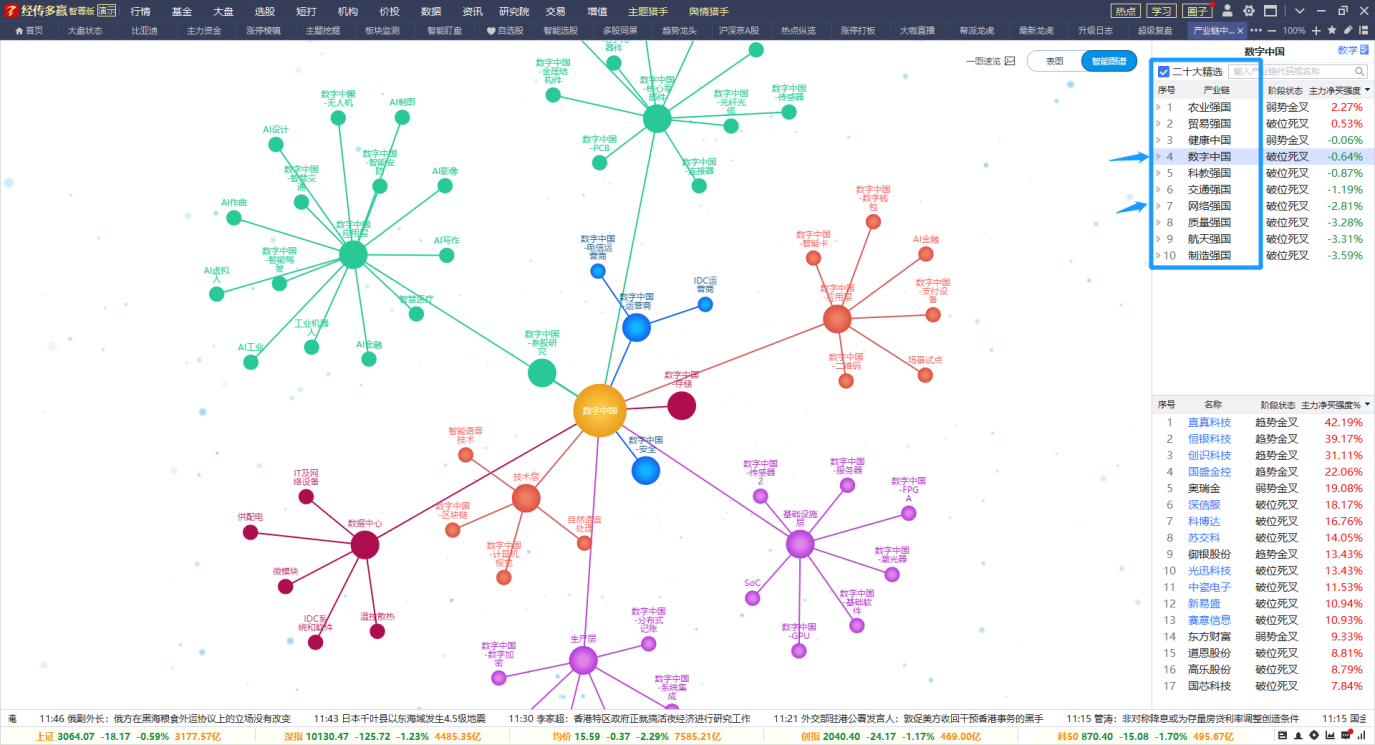Click the crimson 数据中心 node
The width and height of the screenshot is (1375, 745).
[365, 545]
